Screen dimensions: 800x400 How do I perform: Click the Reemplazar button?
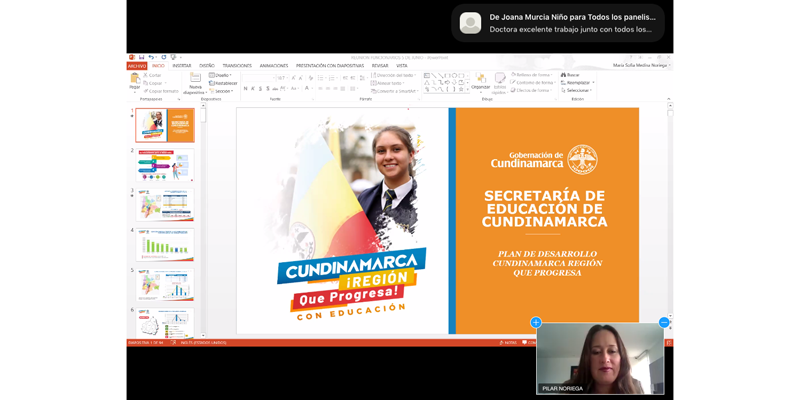(576, 83)
